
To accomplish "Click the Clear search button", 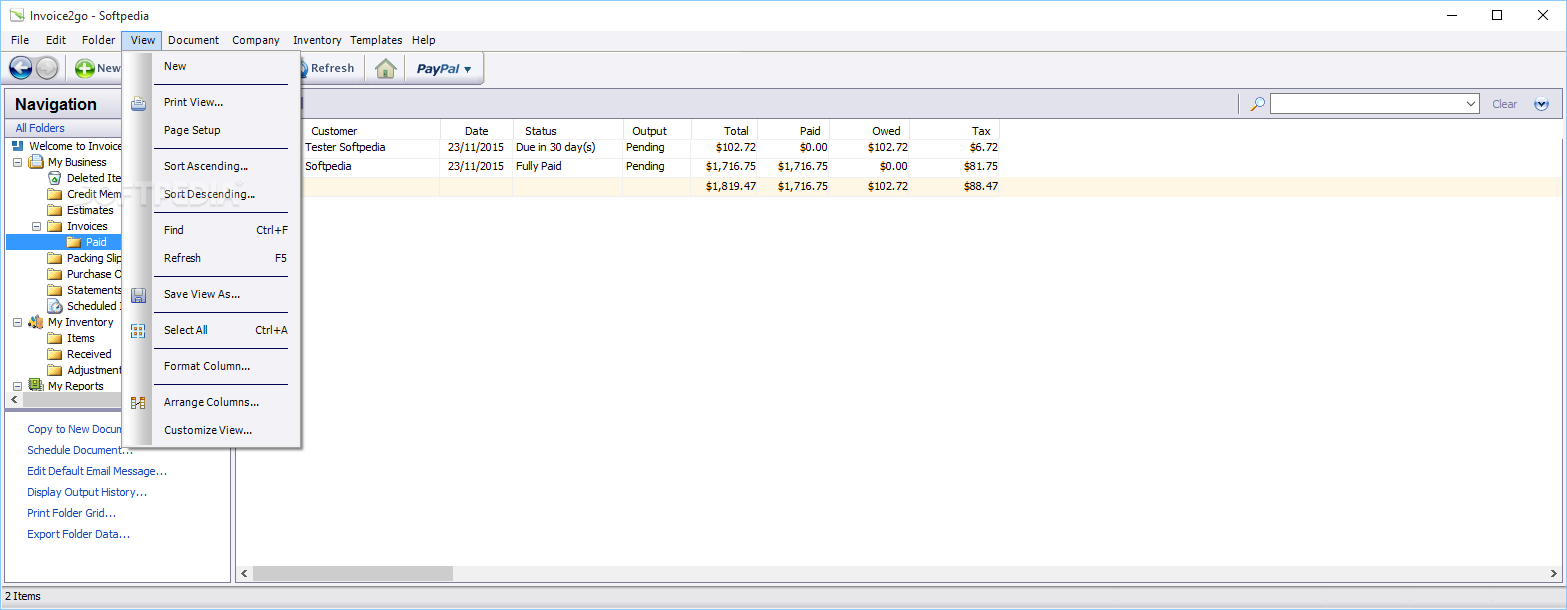I will tap(1504, 104).
